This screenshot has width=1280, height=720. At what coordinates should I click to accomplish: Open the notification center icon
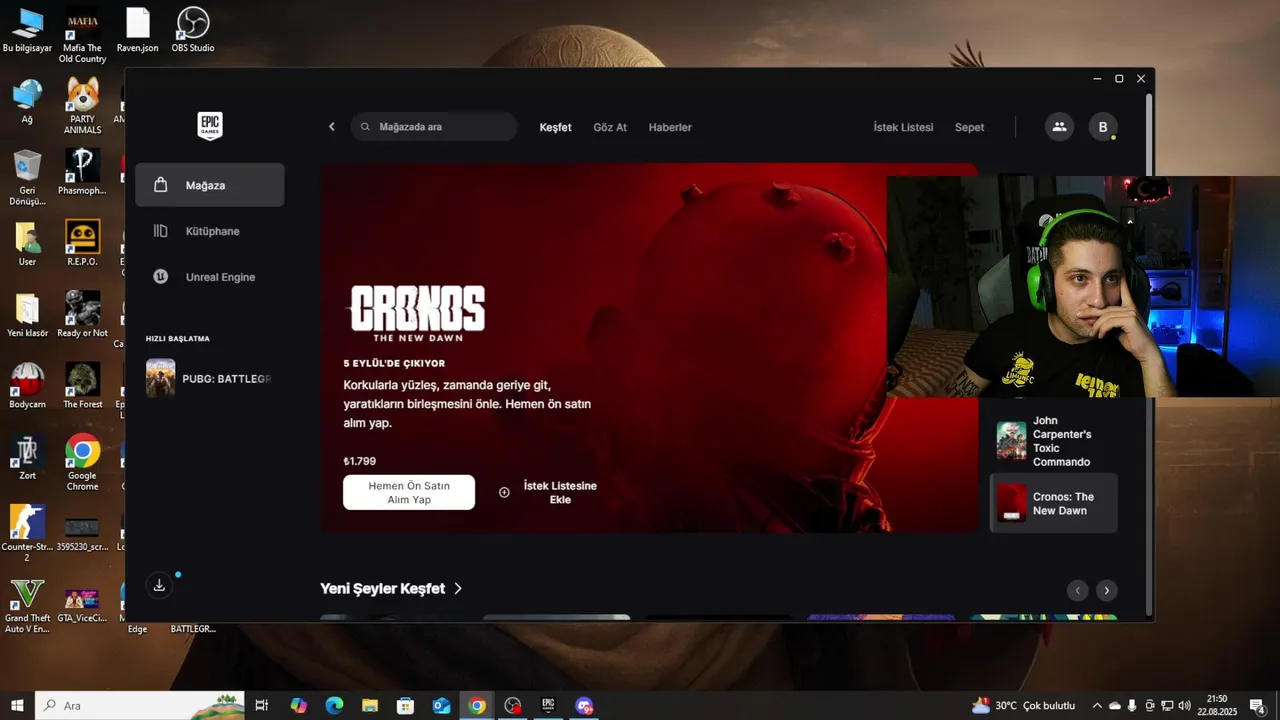pyautogui.click(x=1256, y=706)
